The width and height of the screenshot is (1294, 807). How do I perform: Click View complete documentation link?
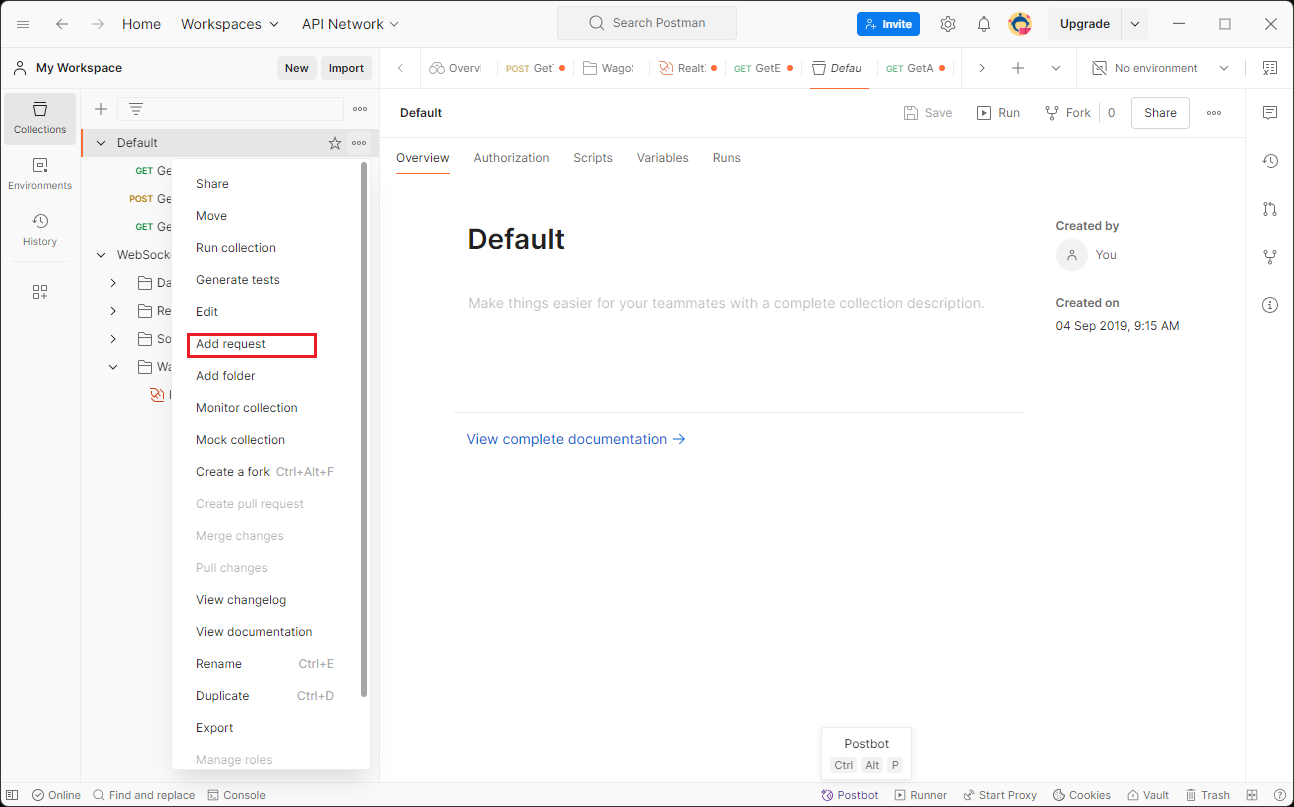(576, 439)
